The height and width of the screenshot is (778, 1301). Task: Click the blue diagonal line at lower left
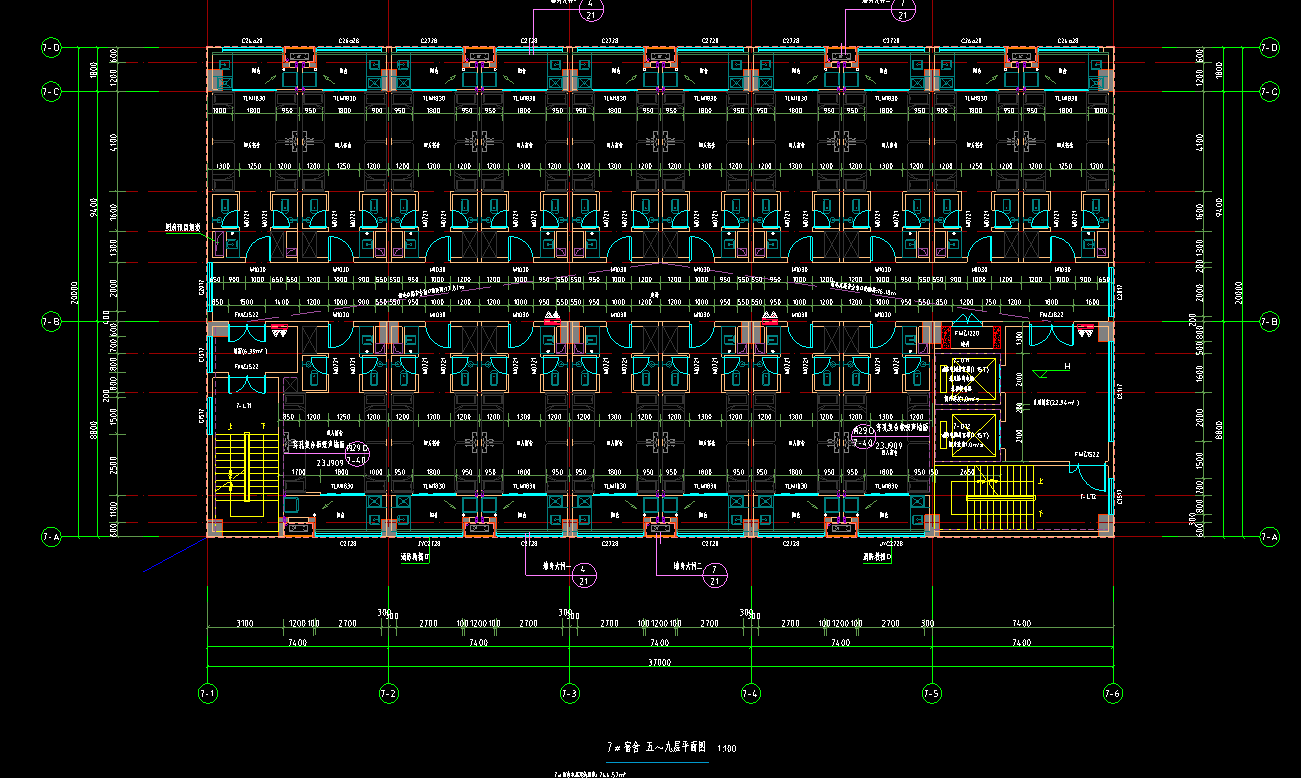coord(176,555)
